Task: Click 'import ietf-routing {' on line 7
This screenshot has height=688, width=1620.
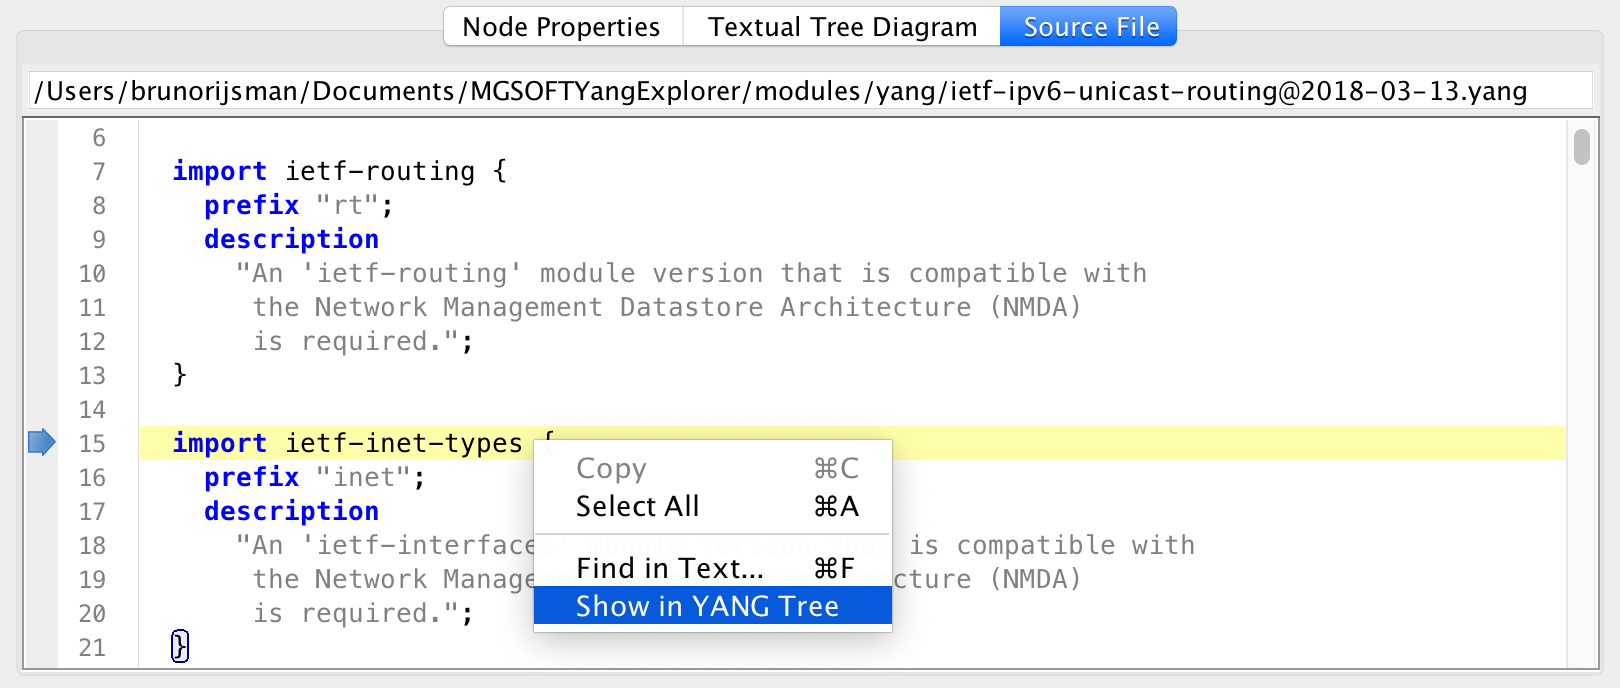Action: click(340, 171)
